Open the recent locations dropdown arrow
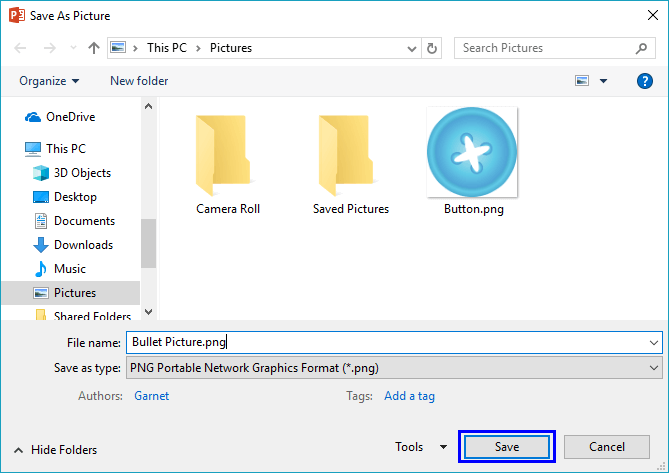Screen dimensions: 669x473 click(73, 47)
